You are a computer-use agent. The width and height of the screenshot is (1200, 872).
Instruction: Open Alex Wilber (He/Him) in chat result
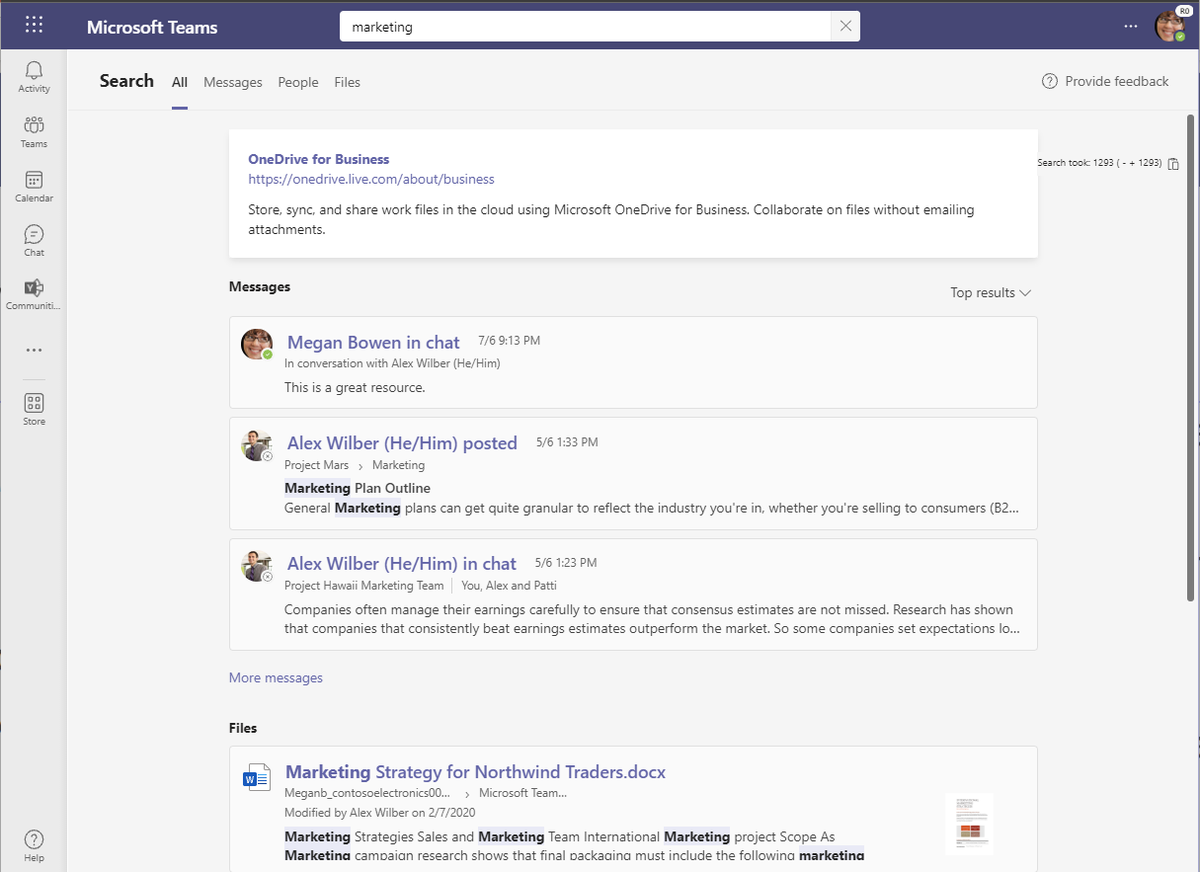click(x=401, y=564)
